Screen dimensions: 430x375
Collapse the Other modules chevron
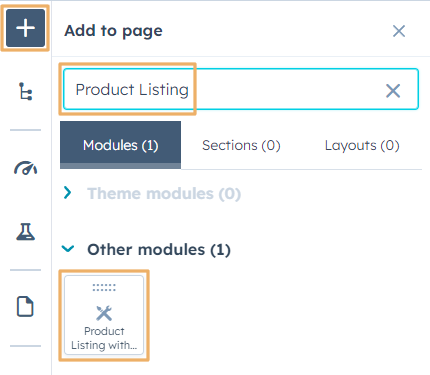click(x=68, y=249)
